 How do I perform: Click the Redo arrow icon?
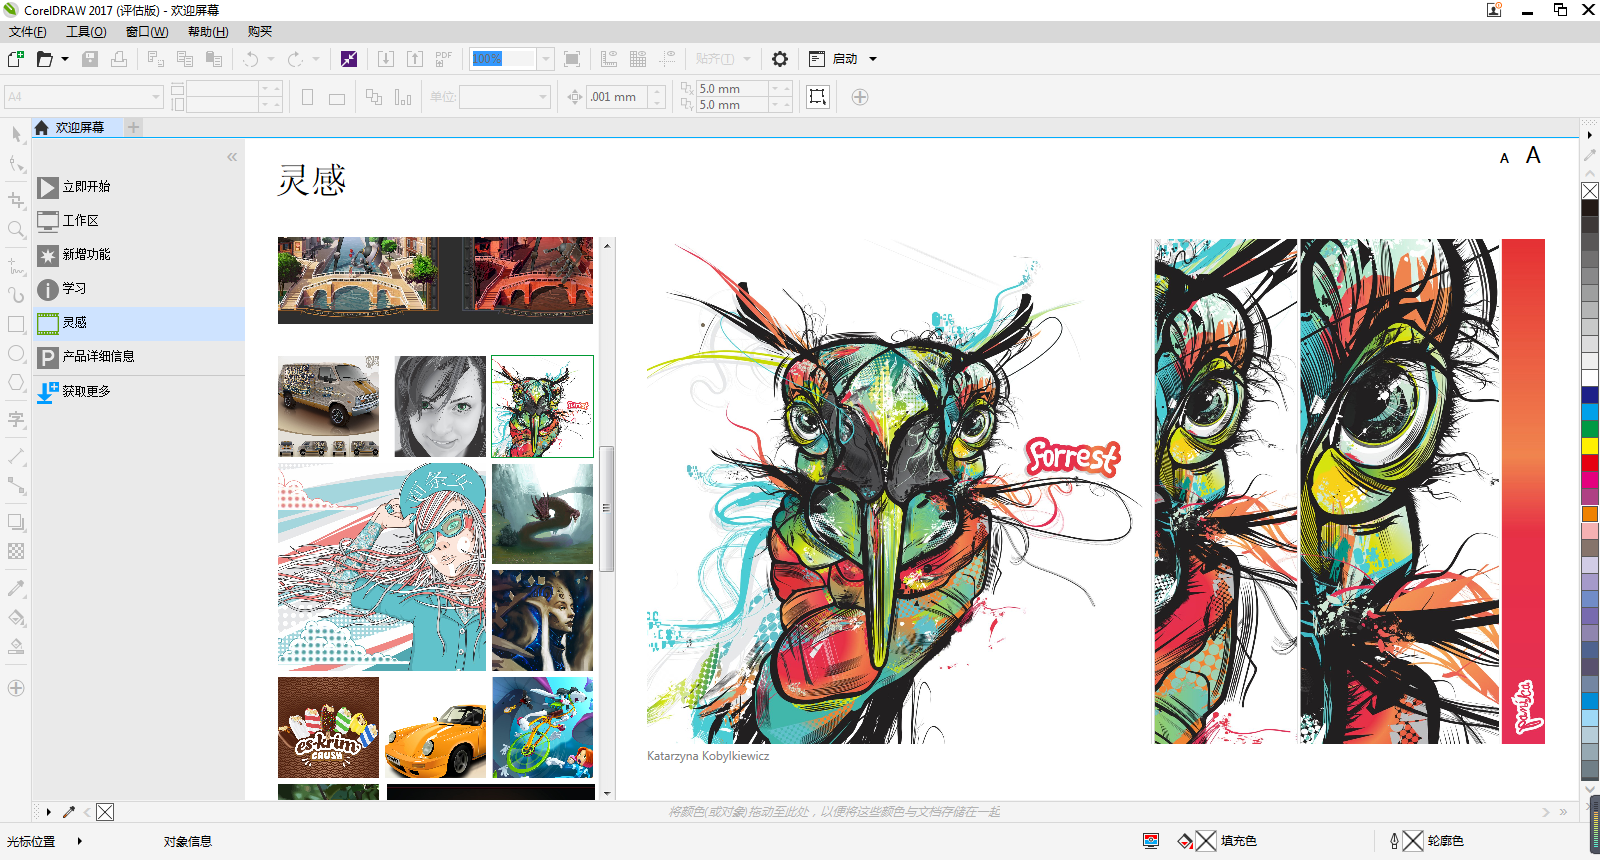pyautogui.click(x=296, y=59)
